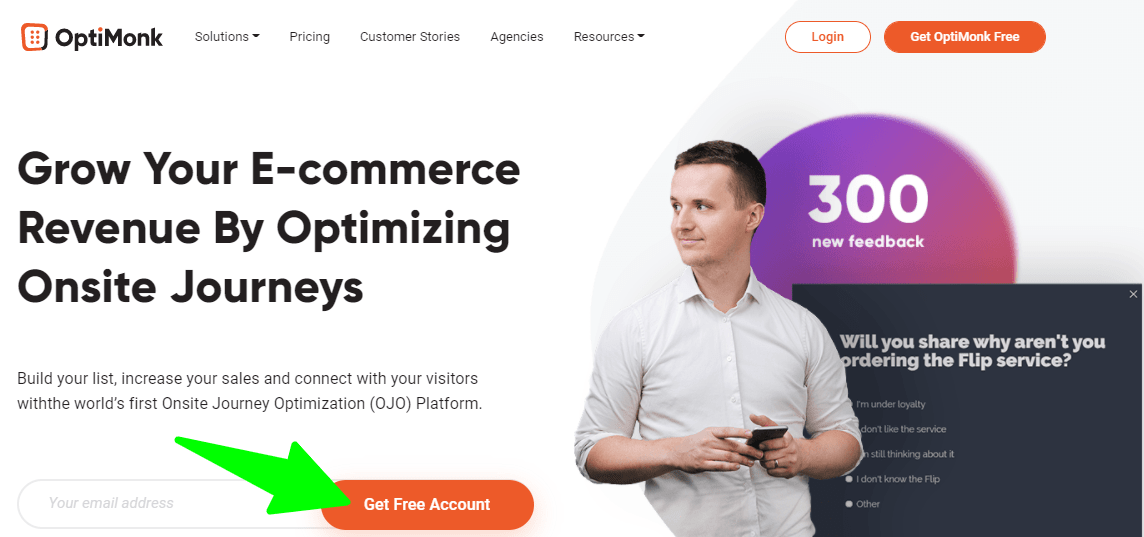Go to Customer Stories
Image resolution: width=1144 pixels, height=537 pixels.
(x=410, y=36)
